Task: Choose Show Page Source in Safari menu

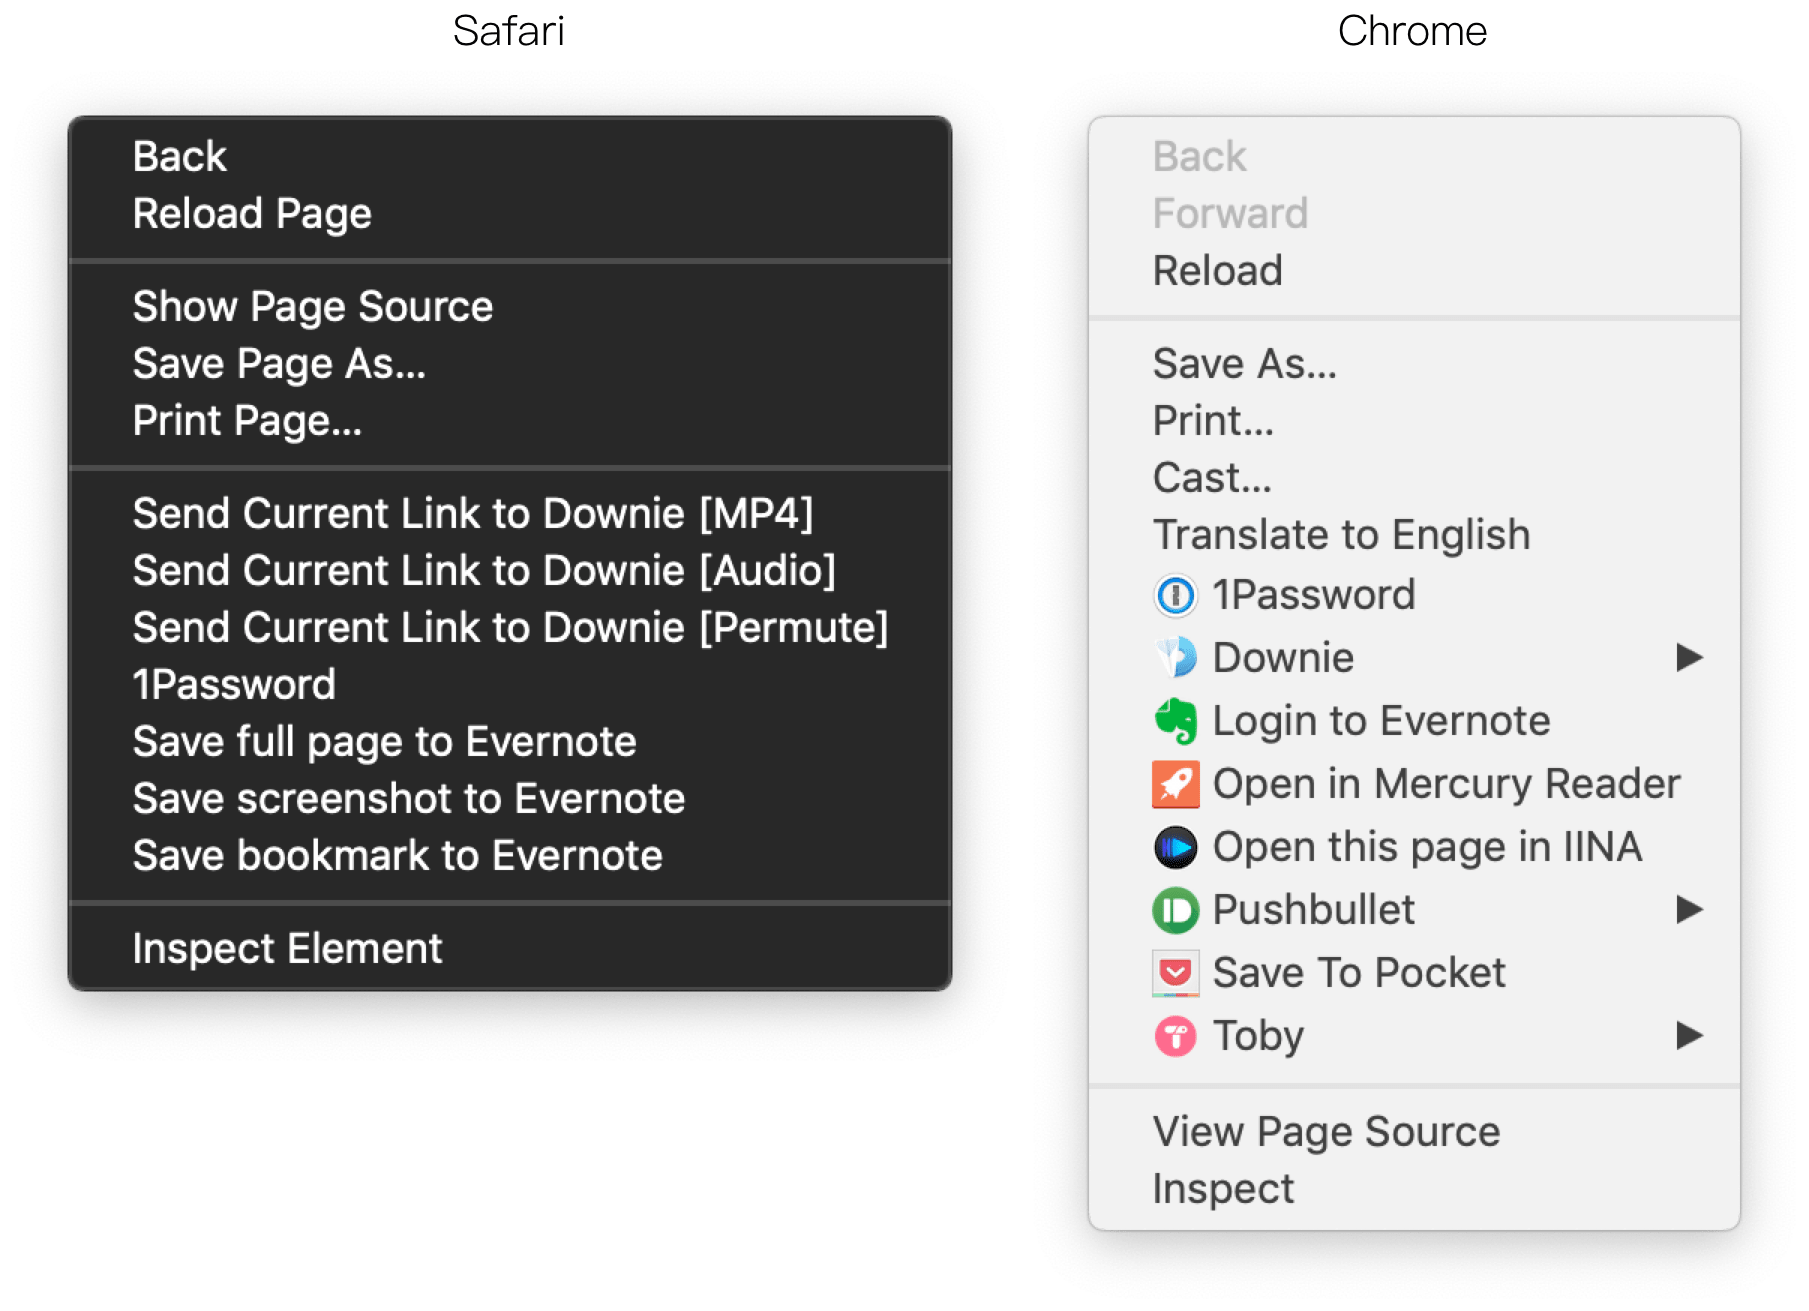Action: (x=313, y=307)
